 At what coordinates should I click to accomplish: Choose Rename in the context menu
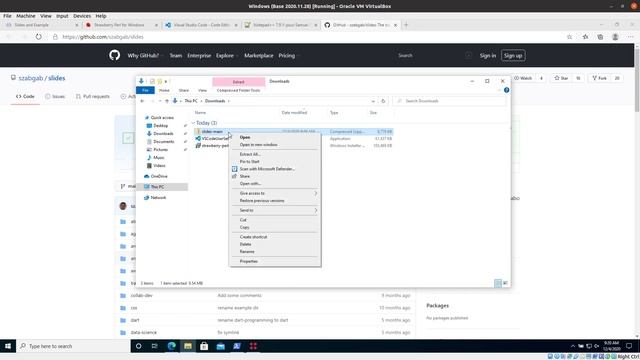(247, 251)
